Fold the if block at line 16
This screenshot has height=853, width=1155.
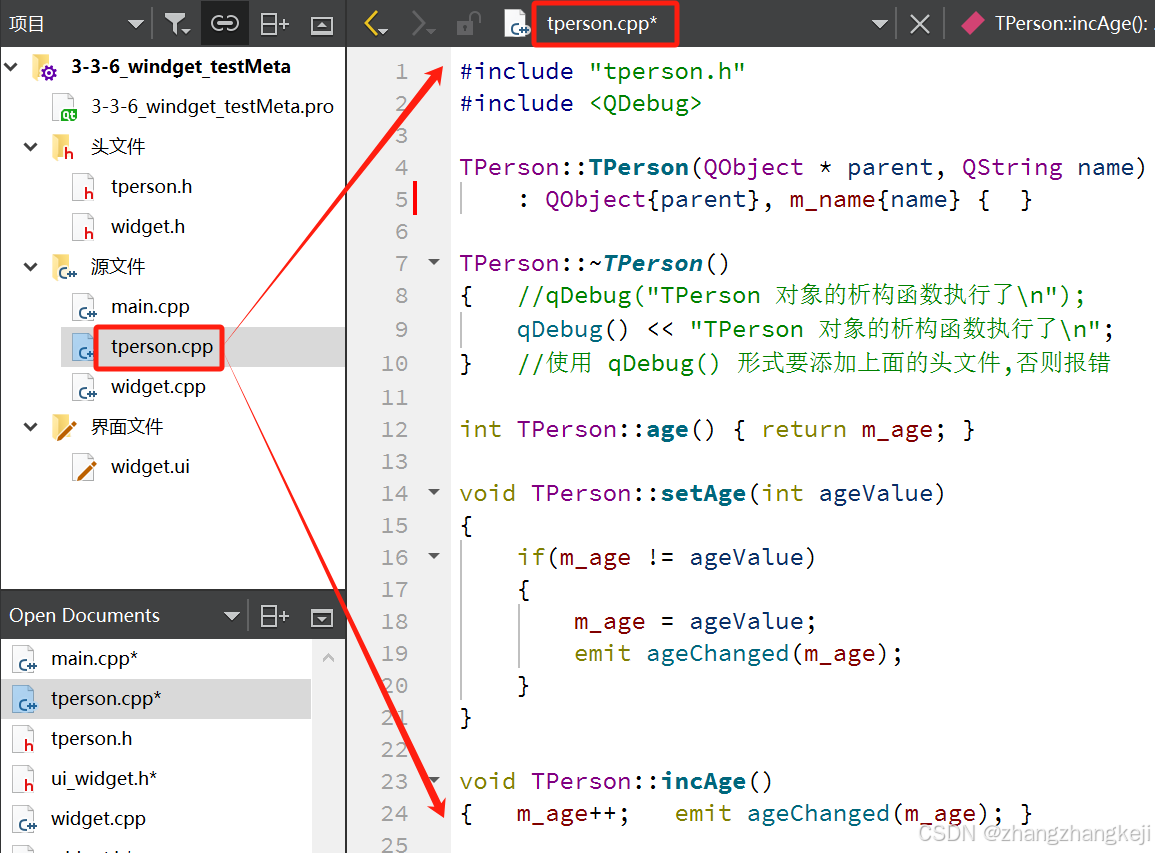point(434,556)
